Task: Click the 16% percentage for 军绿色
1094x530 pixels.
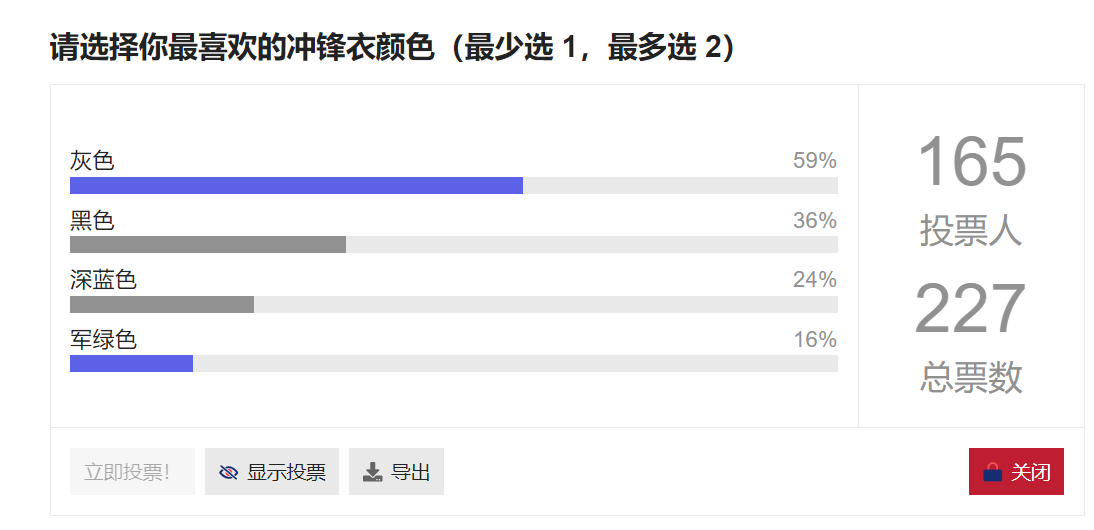Action: click(x=815, y=340)
